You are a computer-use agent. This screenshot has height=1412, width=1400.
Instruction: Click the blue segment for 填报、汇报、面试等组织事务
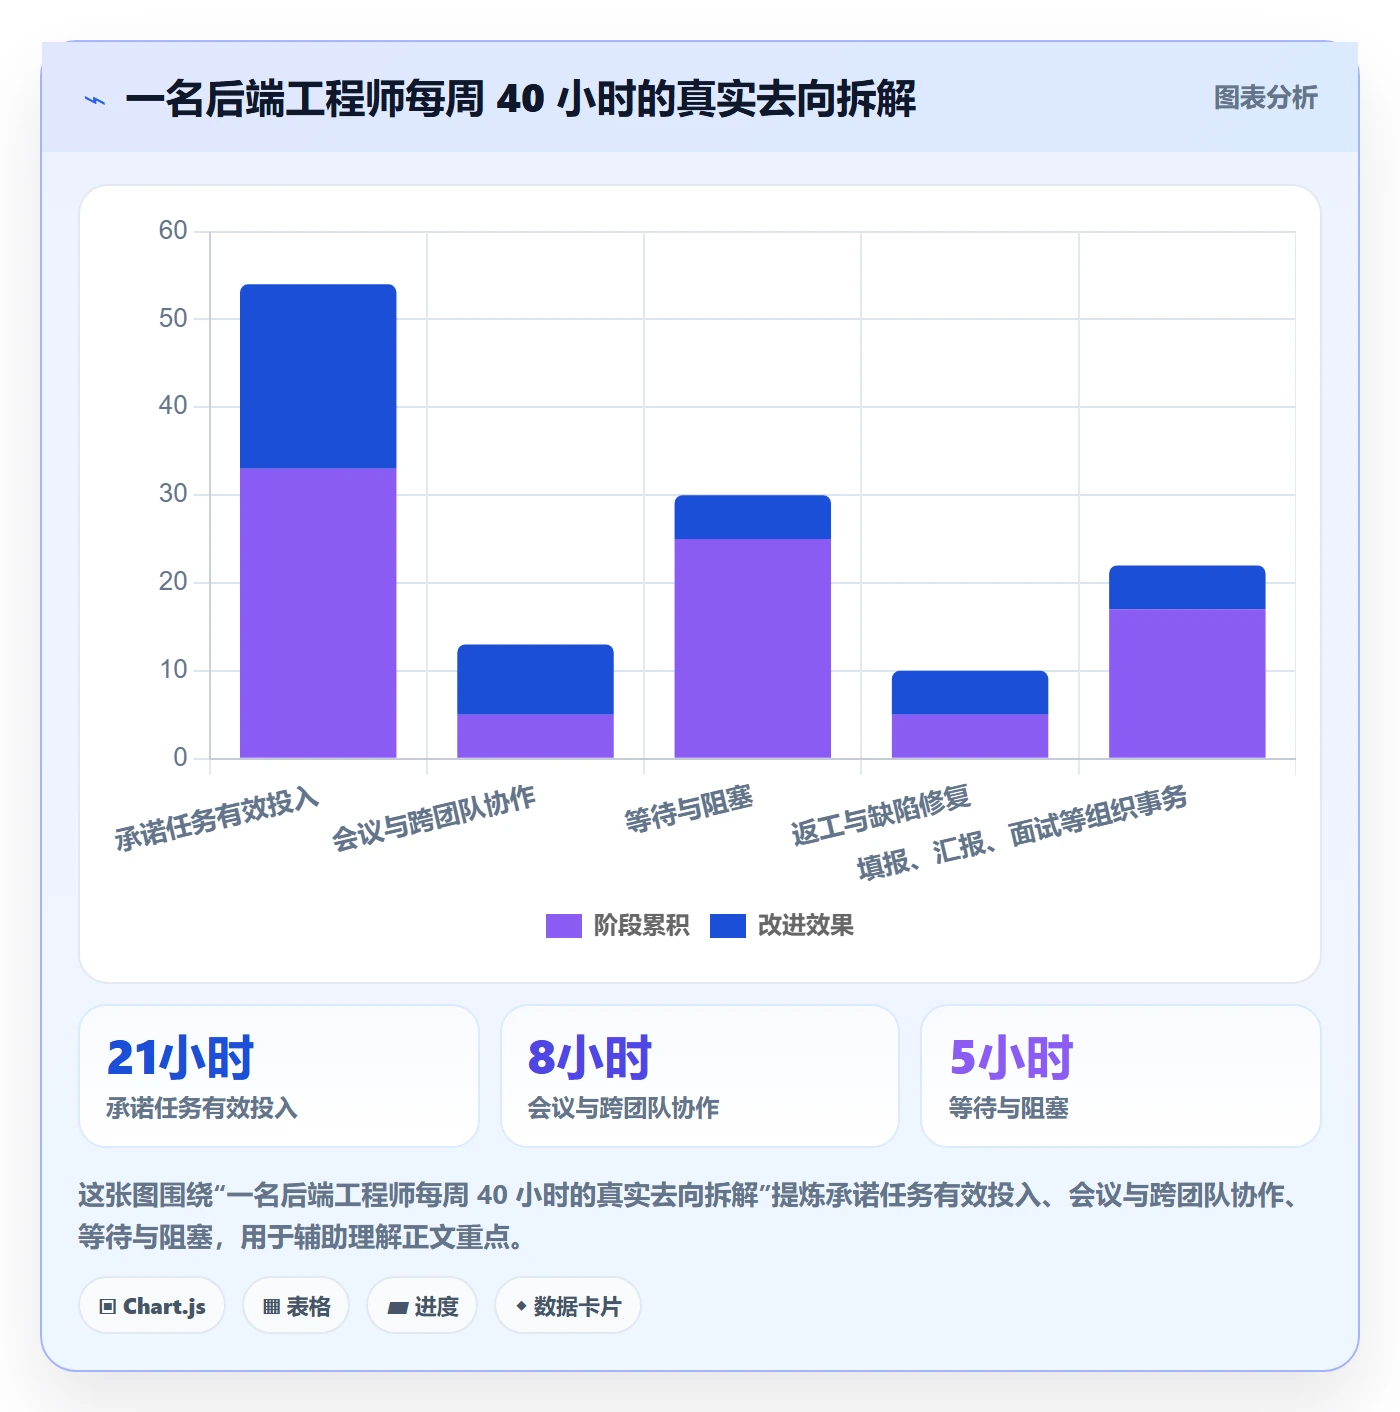click(x=1187, y=587)
